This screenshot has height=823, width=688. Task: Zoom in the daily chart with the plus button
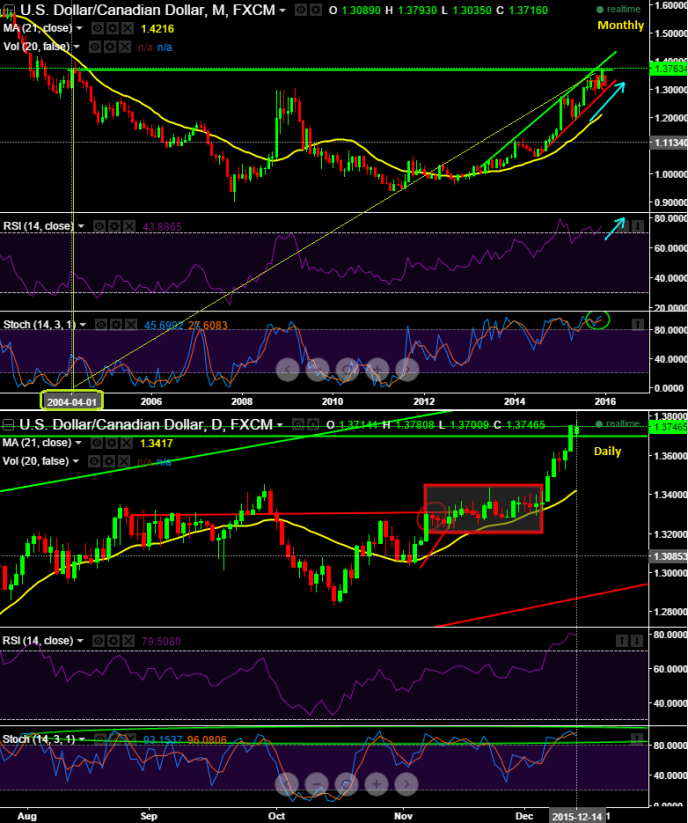[376, 784]
